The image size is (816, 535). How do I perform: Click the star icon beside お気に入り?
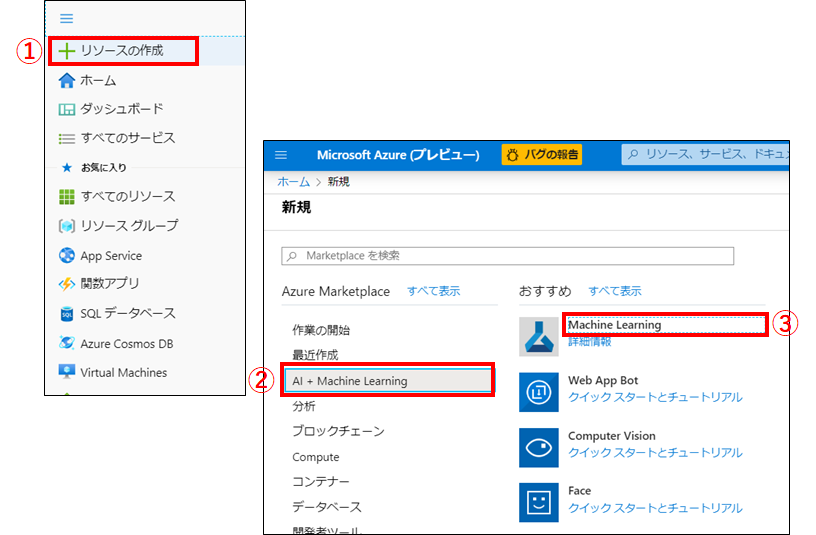point(67,168)
